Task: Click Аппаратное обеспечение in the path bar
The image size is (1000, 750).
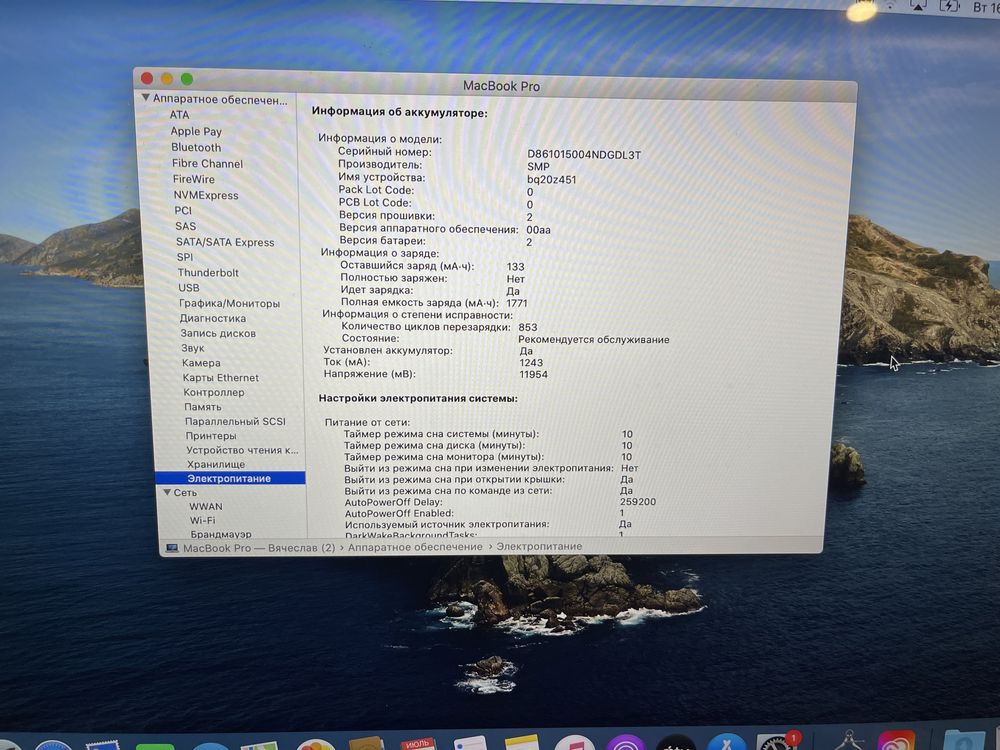Action: (415, 547)
